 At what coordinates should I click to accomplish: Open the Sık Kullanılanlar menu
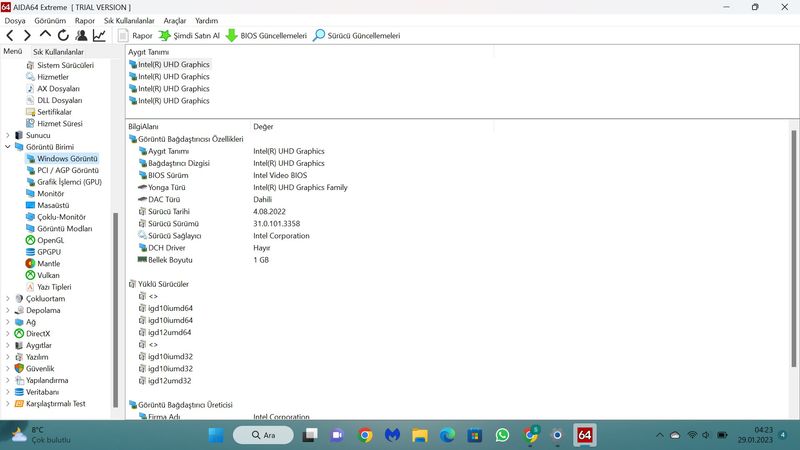(129, 20)
